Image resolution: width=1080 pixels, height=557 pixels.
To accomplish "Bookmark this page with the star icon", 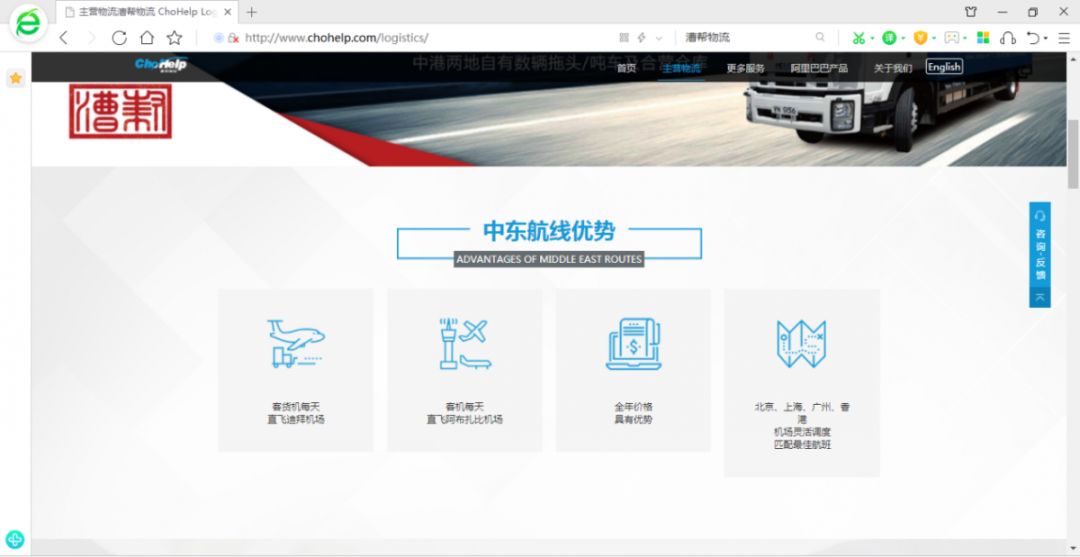I will coord(174,38).
